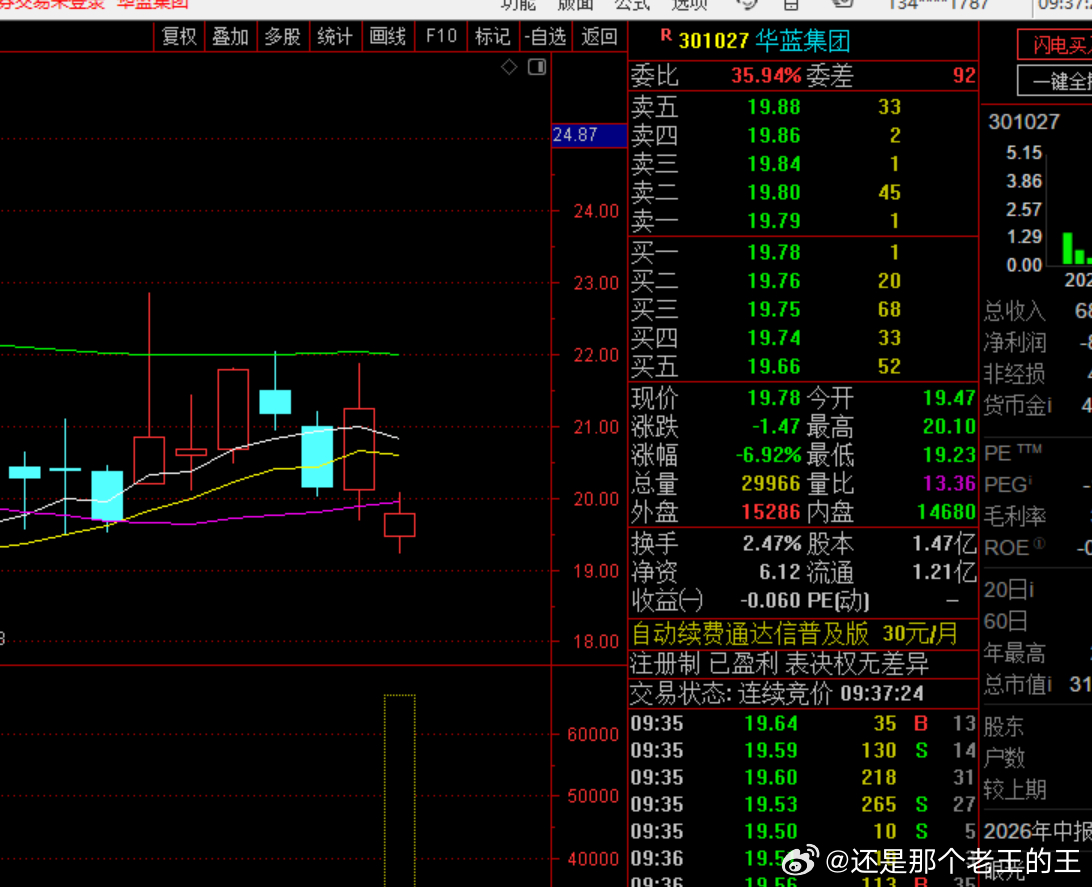Click the 量比 value 13.36
The image size is (1092, 887).
(949, 483)
